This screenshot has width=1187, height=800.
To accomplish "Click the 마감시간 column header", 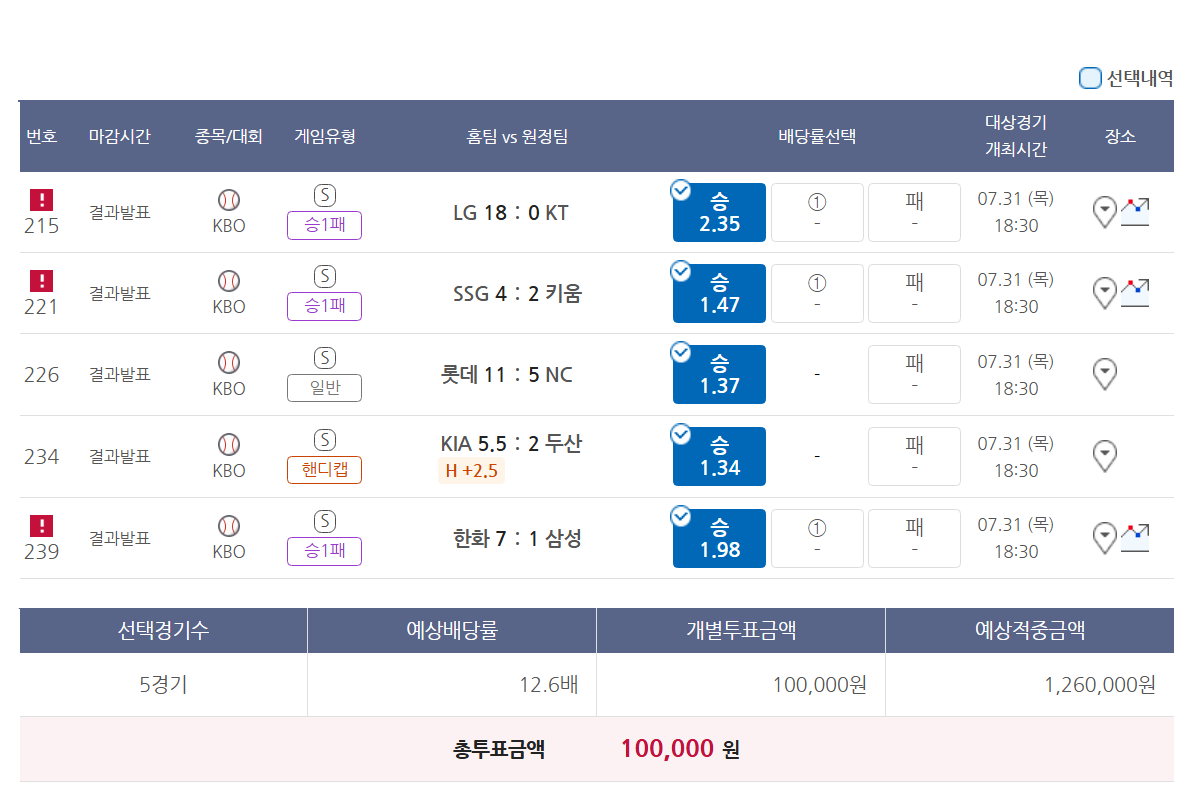I will coord(119,137).
